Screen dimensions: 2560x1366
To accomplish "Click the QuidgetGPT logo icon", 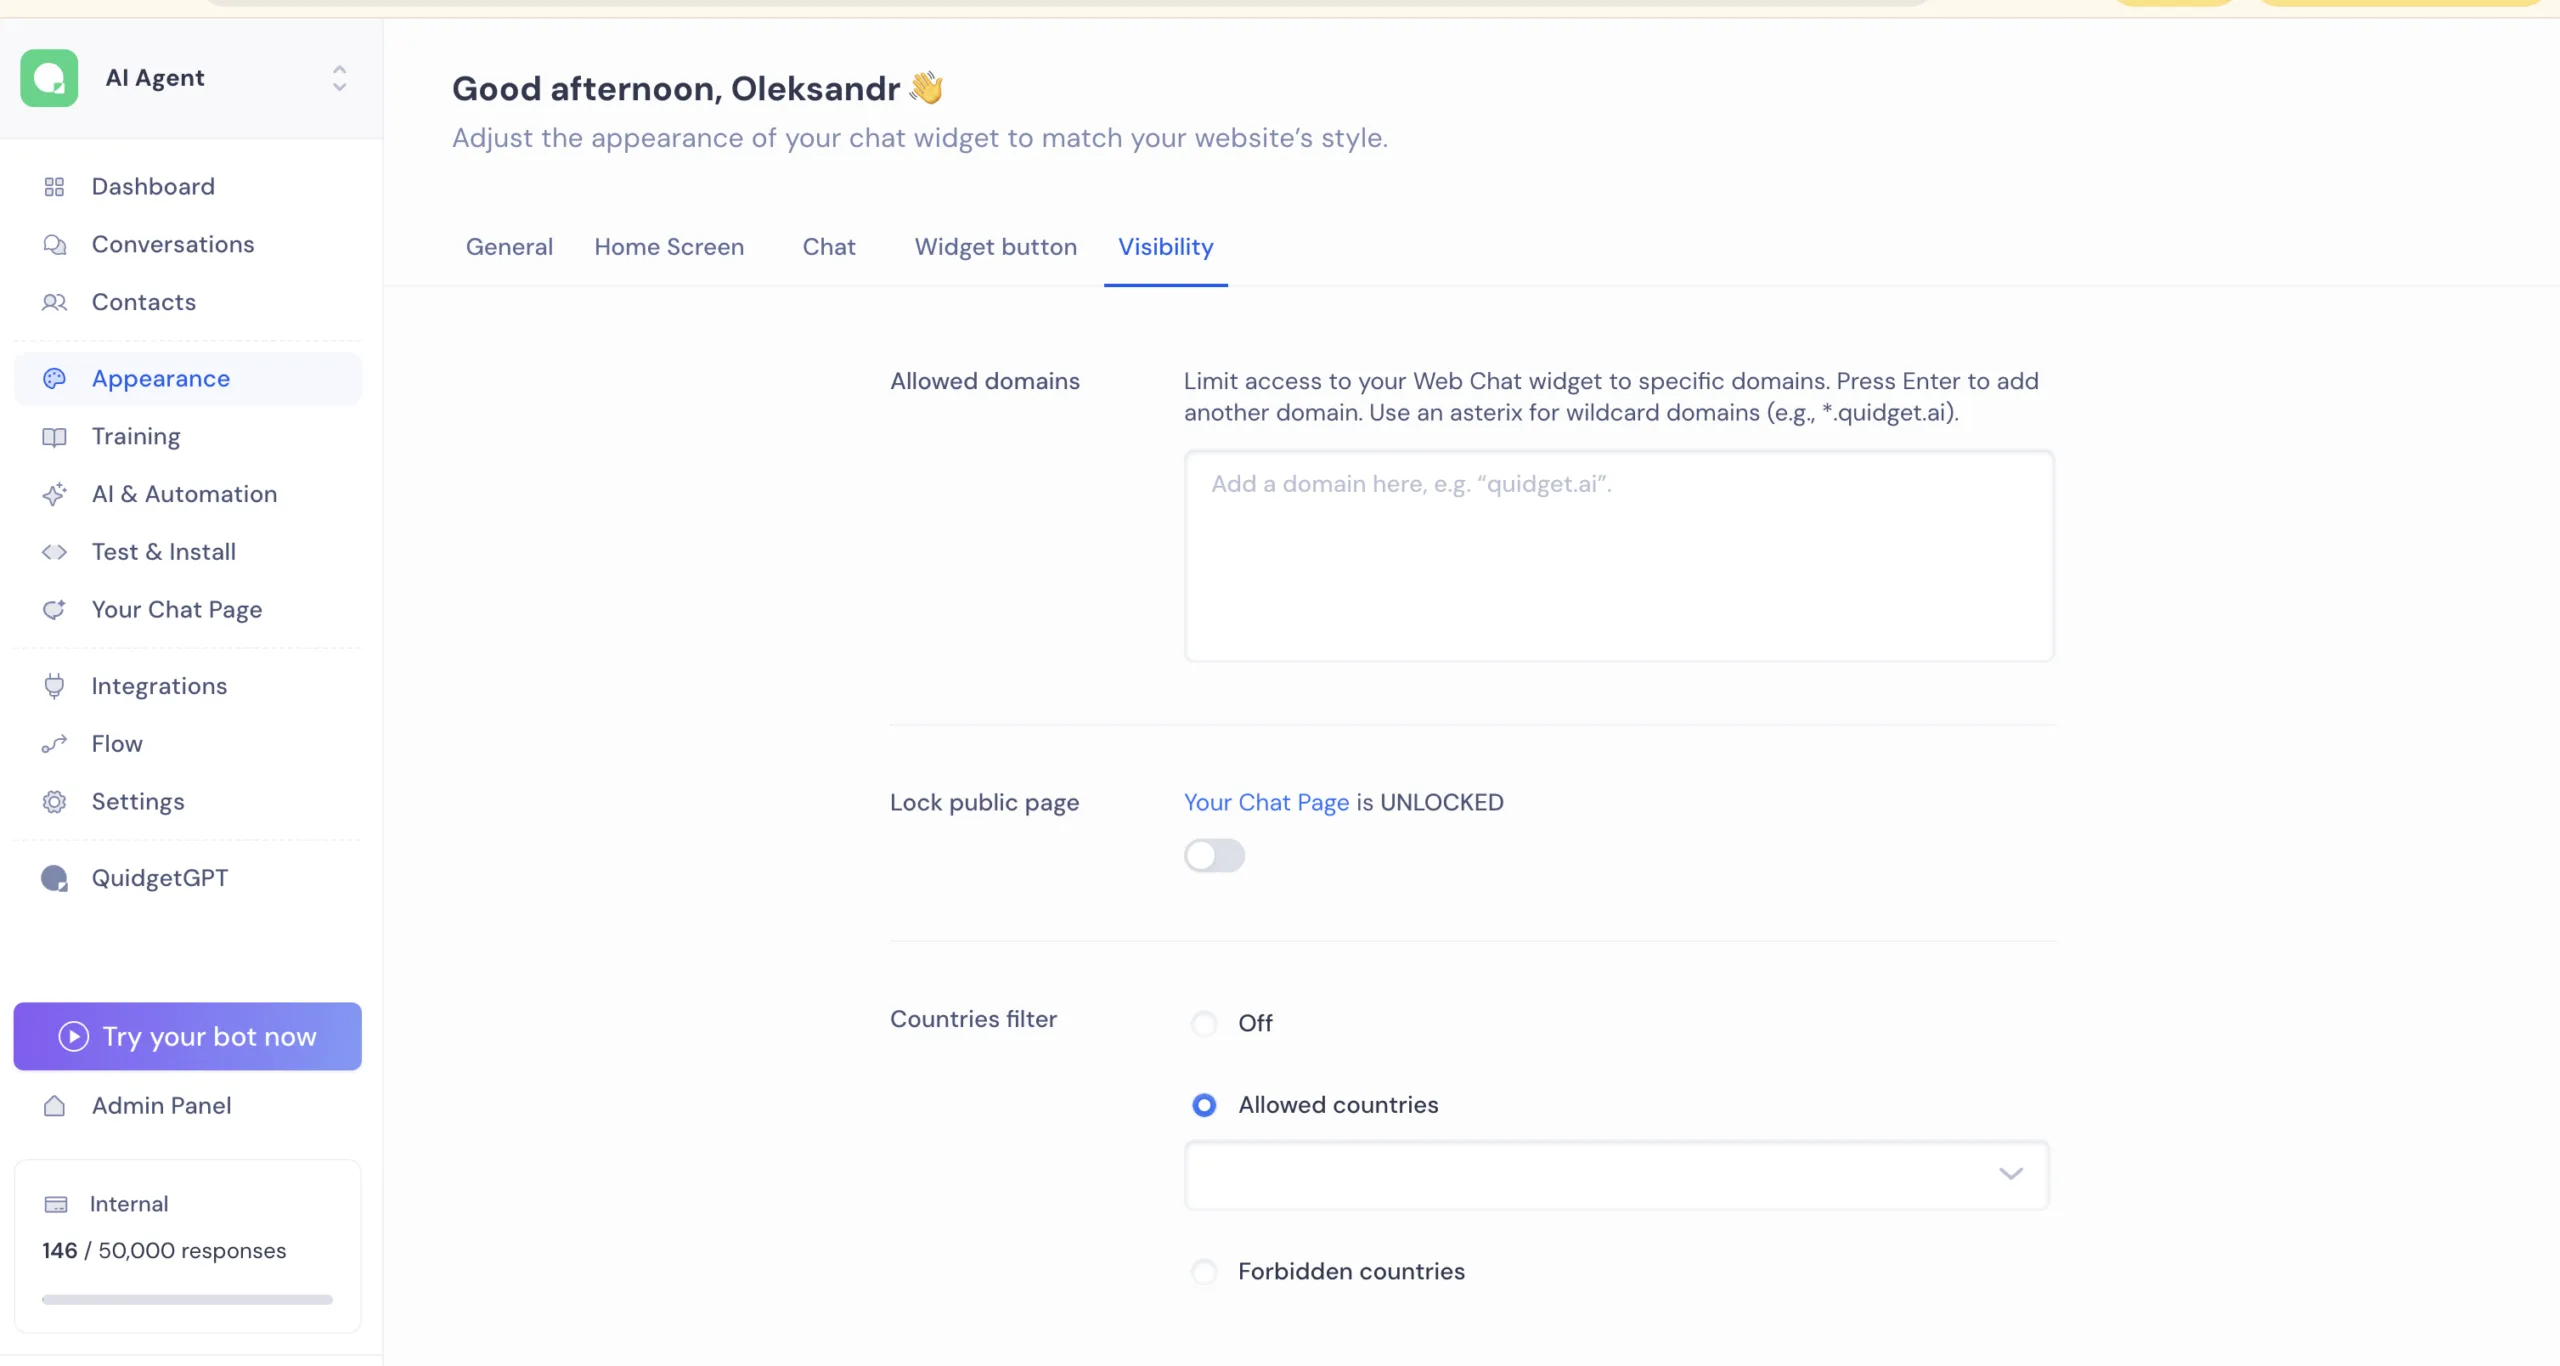I will pos(54,878).
